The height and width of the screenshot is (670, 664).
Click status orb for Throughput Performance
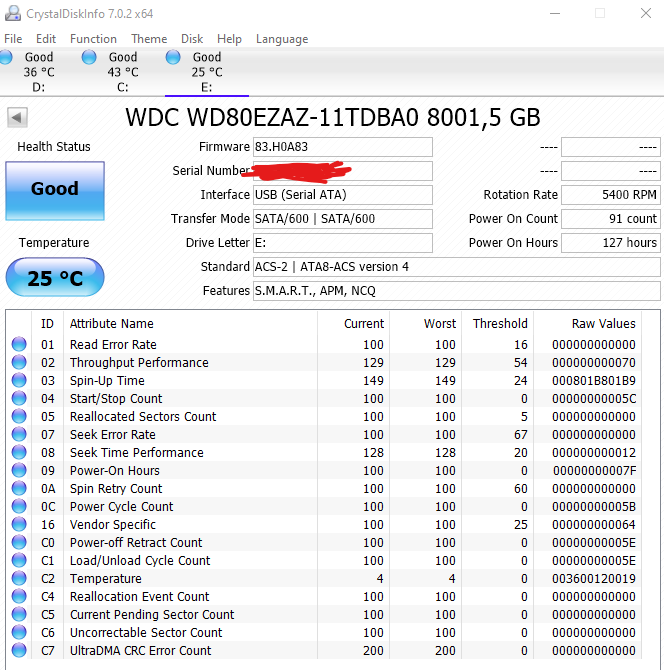19,362
